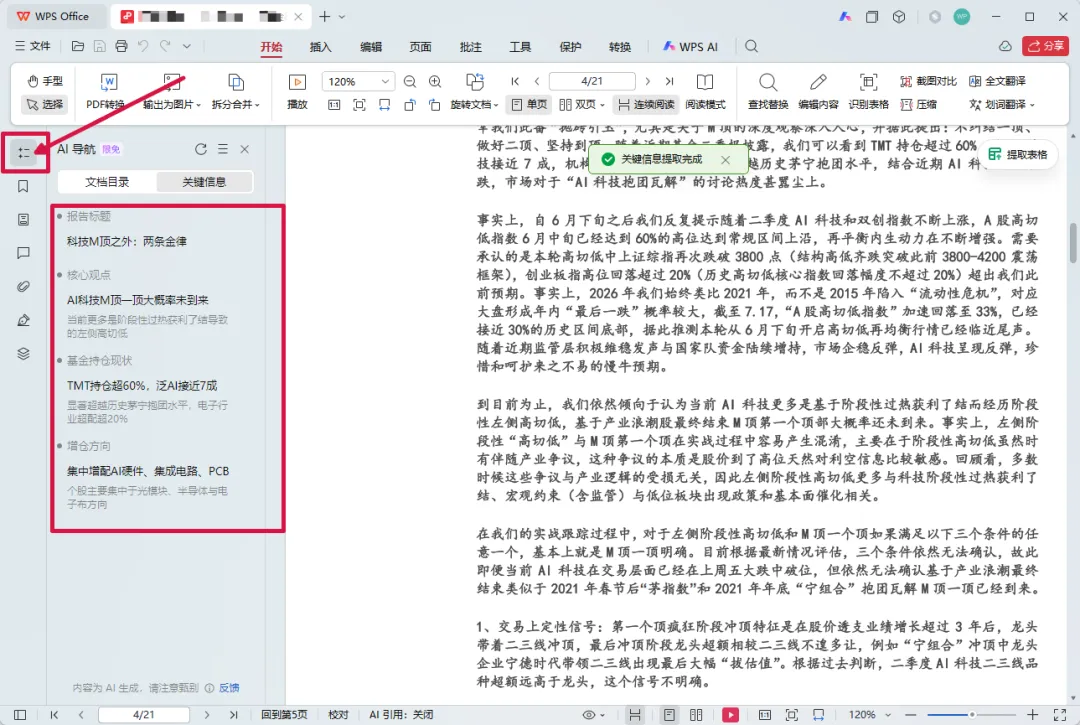Open the status bar 120% zoom dropdown
The height and width of the screenshot is (725, 1080).
[869, 715]
